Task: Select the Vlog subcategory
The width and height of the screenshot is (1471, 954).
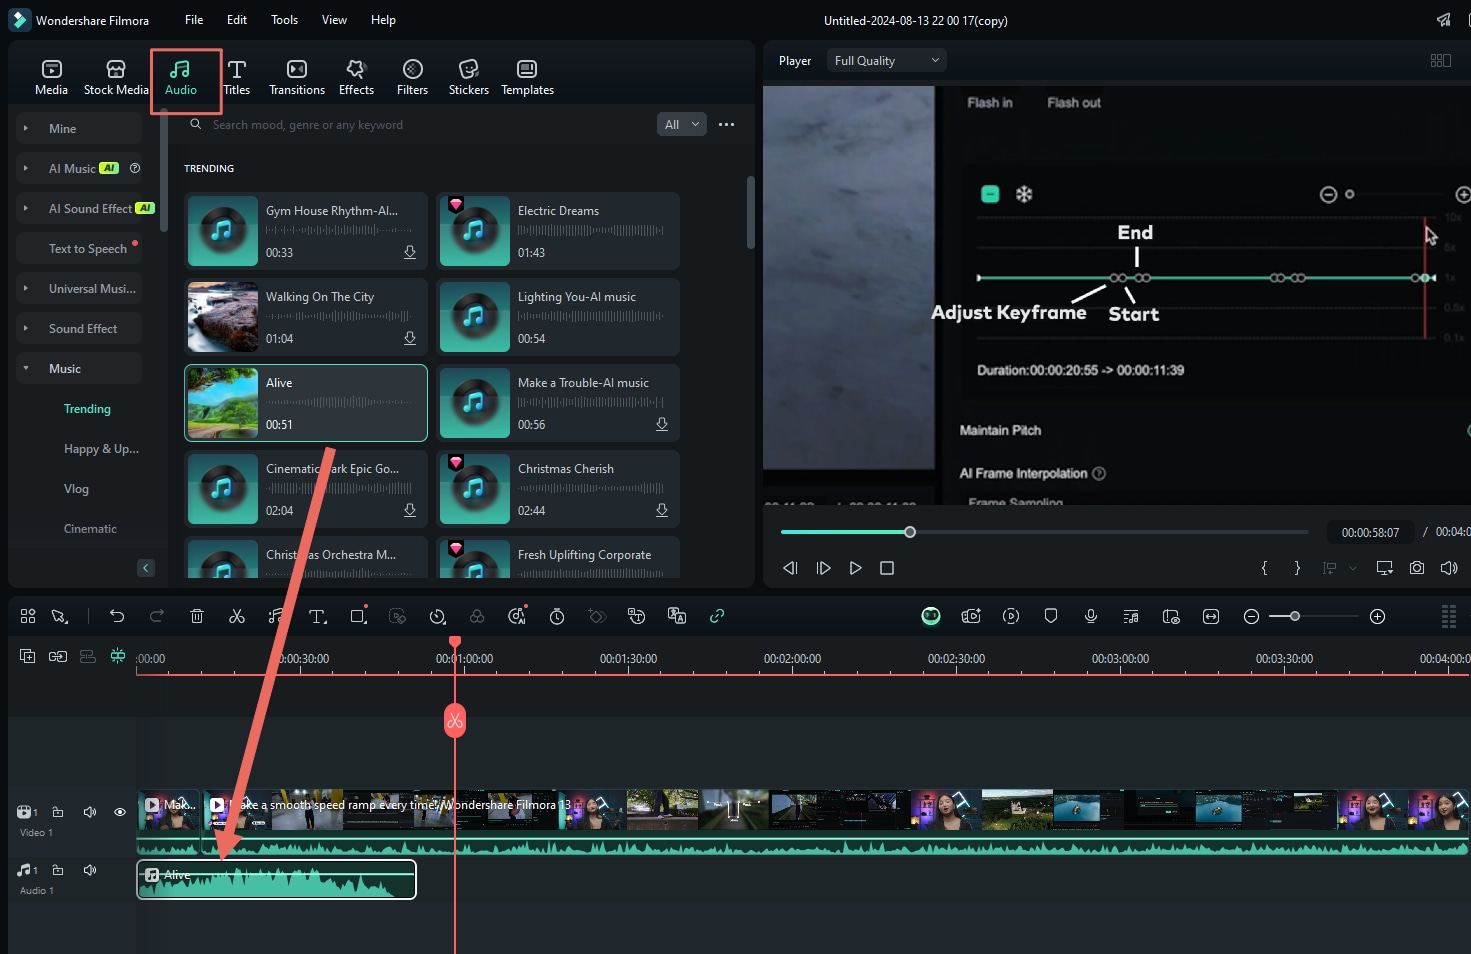Action: click(x=76, y=489)
